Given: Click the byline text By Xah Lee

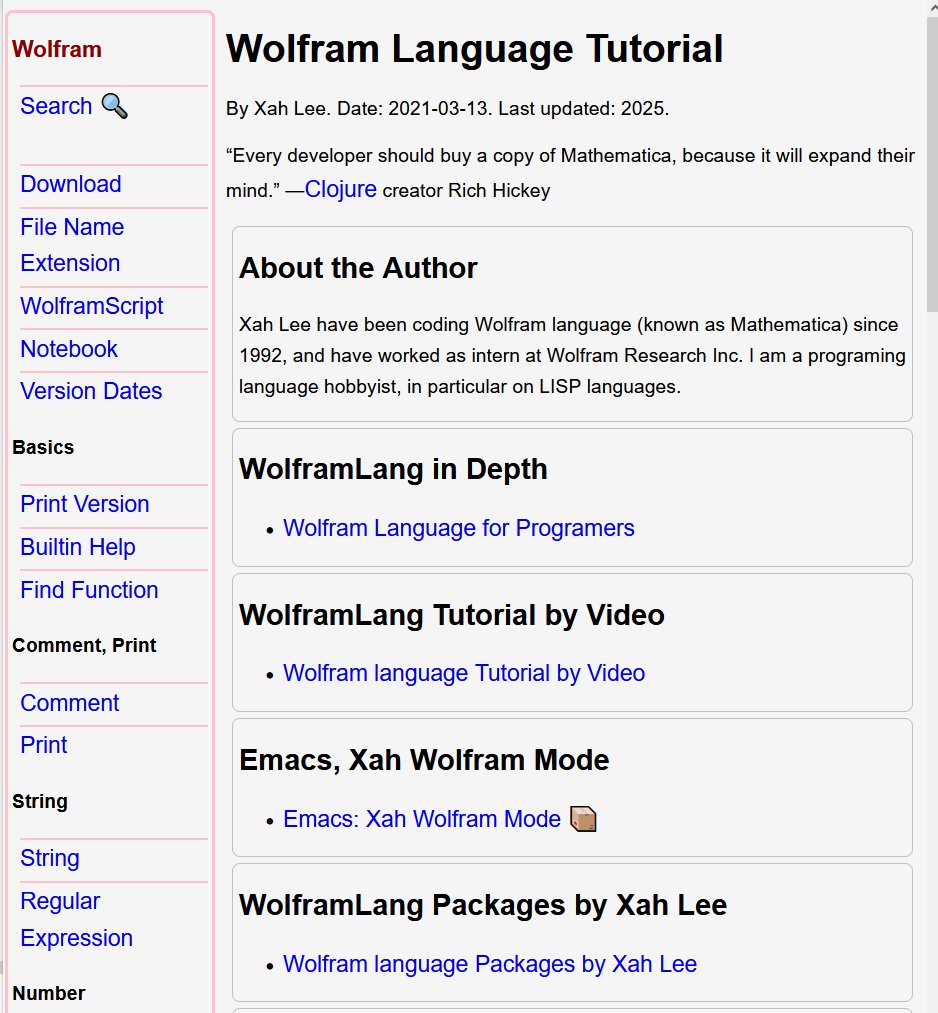Looking at the screenshot, I should click(278, 109).
